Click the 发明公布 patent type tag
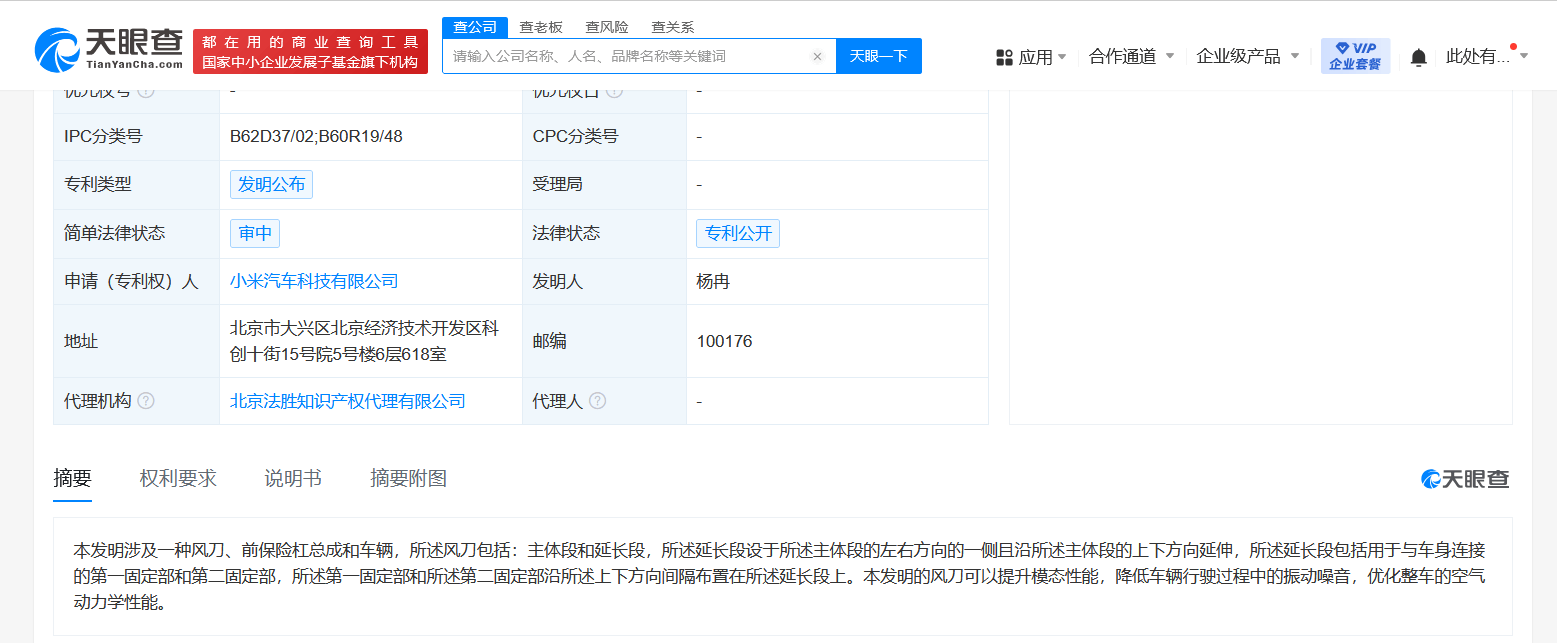 click(271, 184)
